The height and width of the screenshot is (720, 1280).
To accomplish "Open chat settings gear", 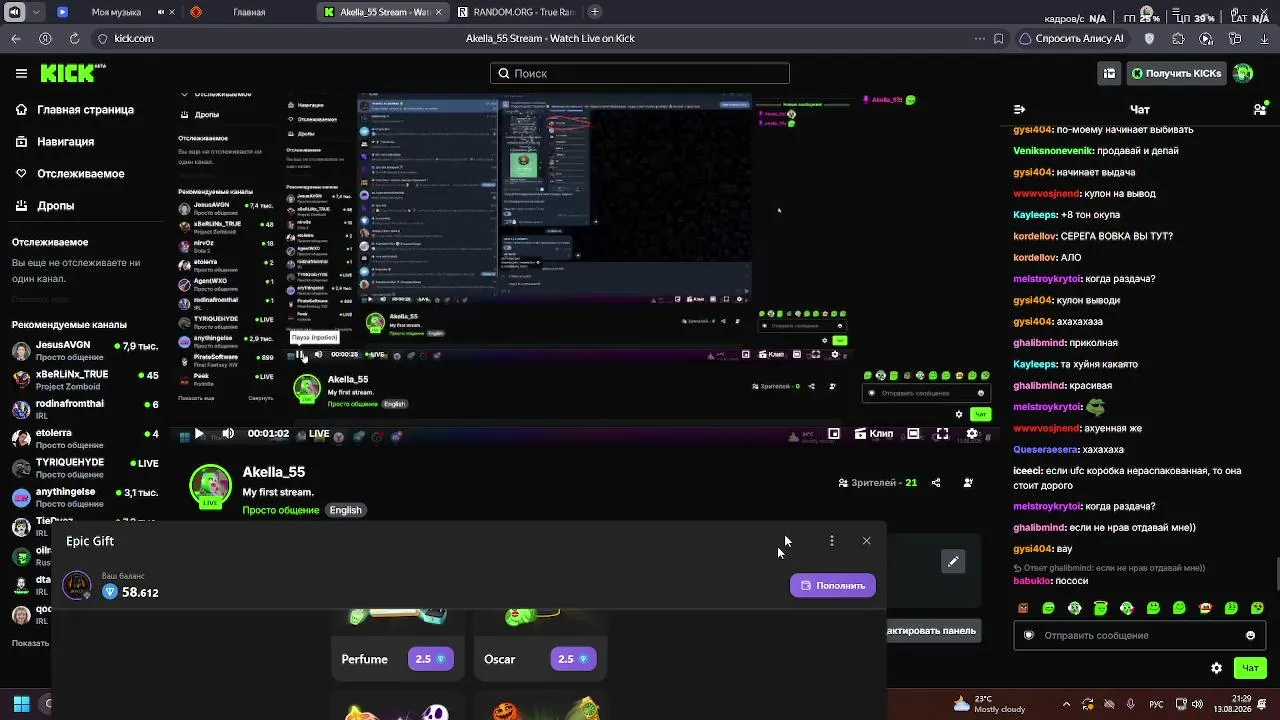I will [x=1217, y=668].
